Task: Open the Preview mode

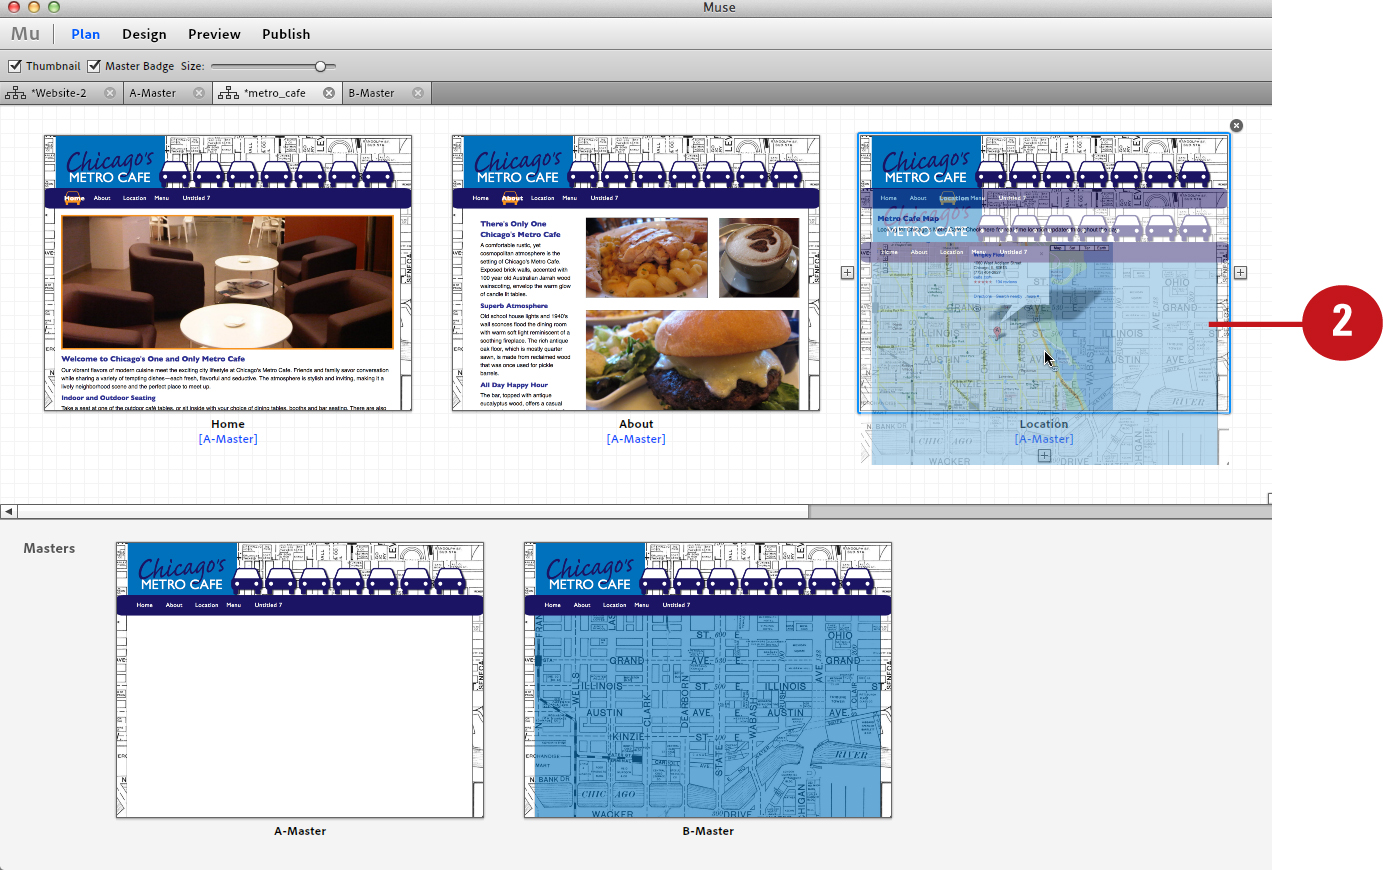Action: pos(214,34)
